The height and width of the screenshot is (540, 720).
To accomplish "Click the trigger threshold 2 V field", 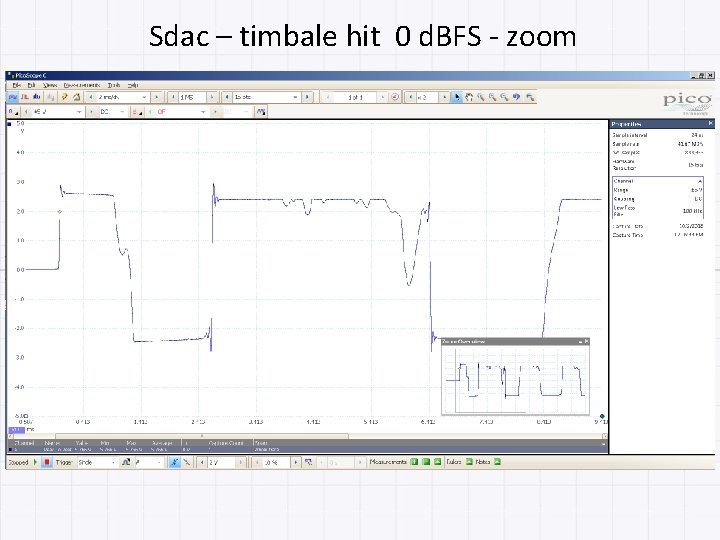I will pyautogui.click(x=221, y=462).
